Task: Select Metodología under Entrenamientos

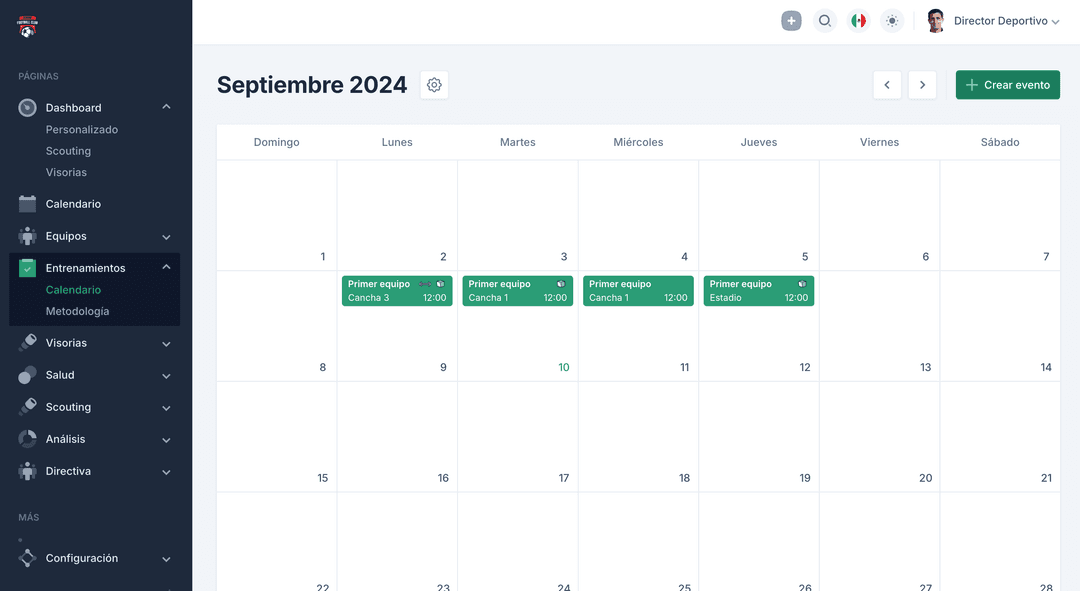Action: pyautogui.click(x=77, y=311)
